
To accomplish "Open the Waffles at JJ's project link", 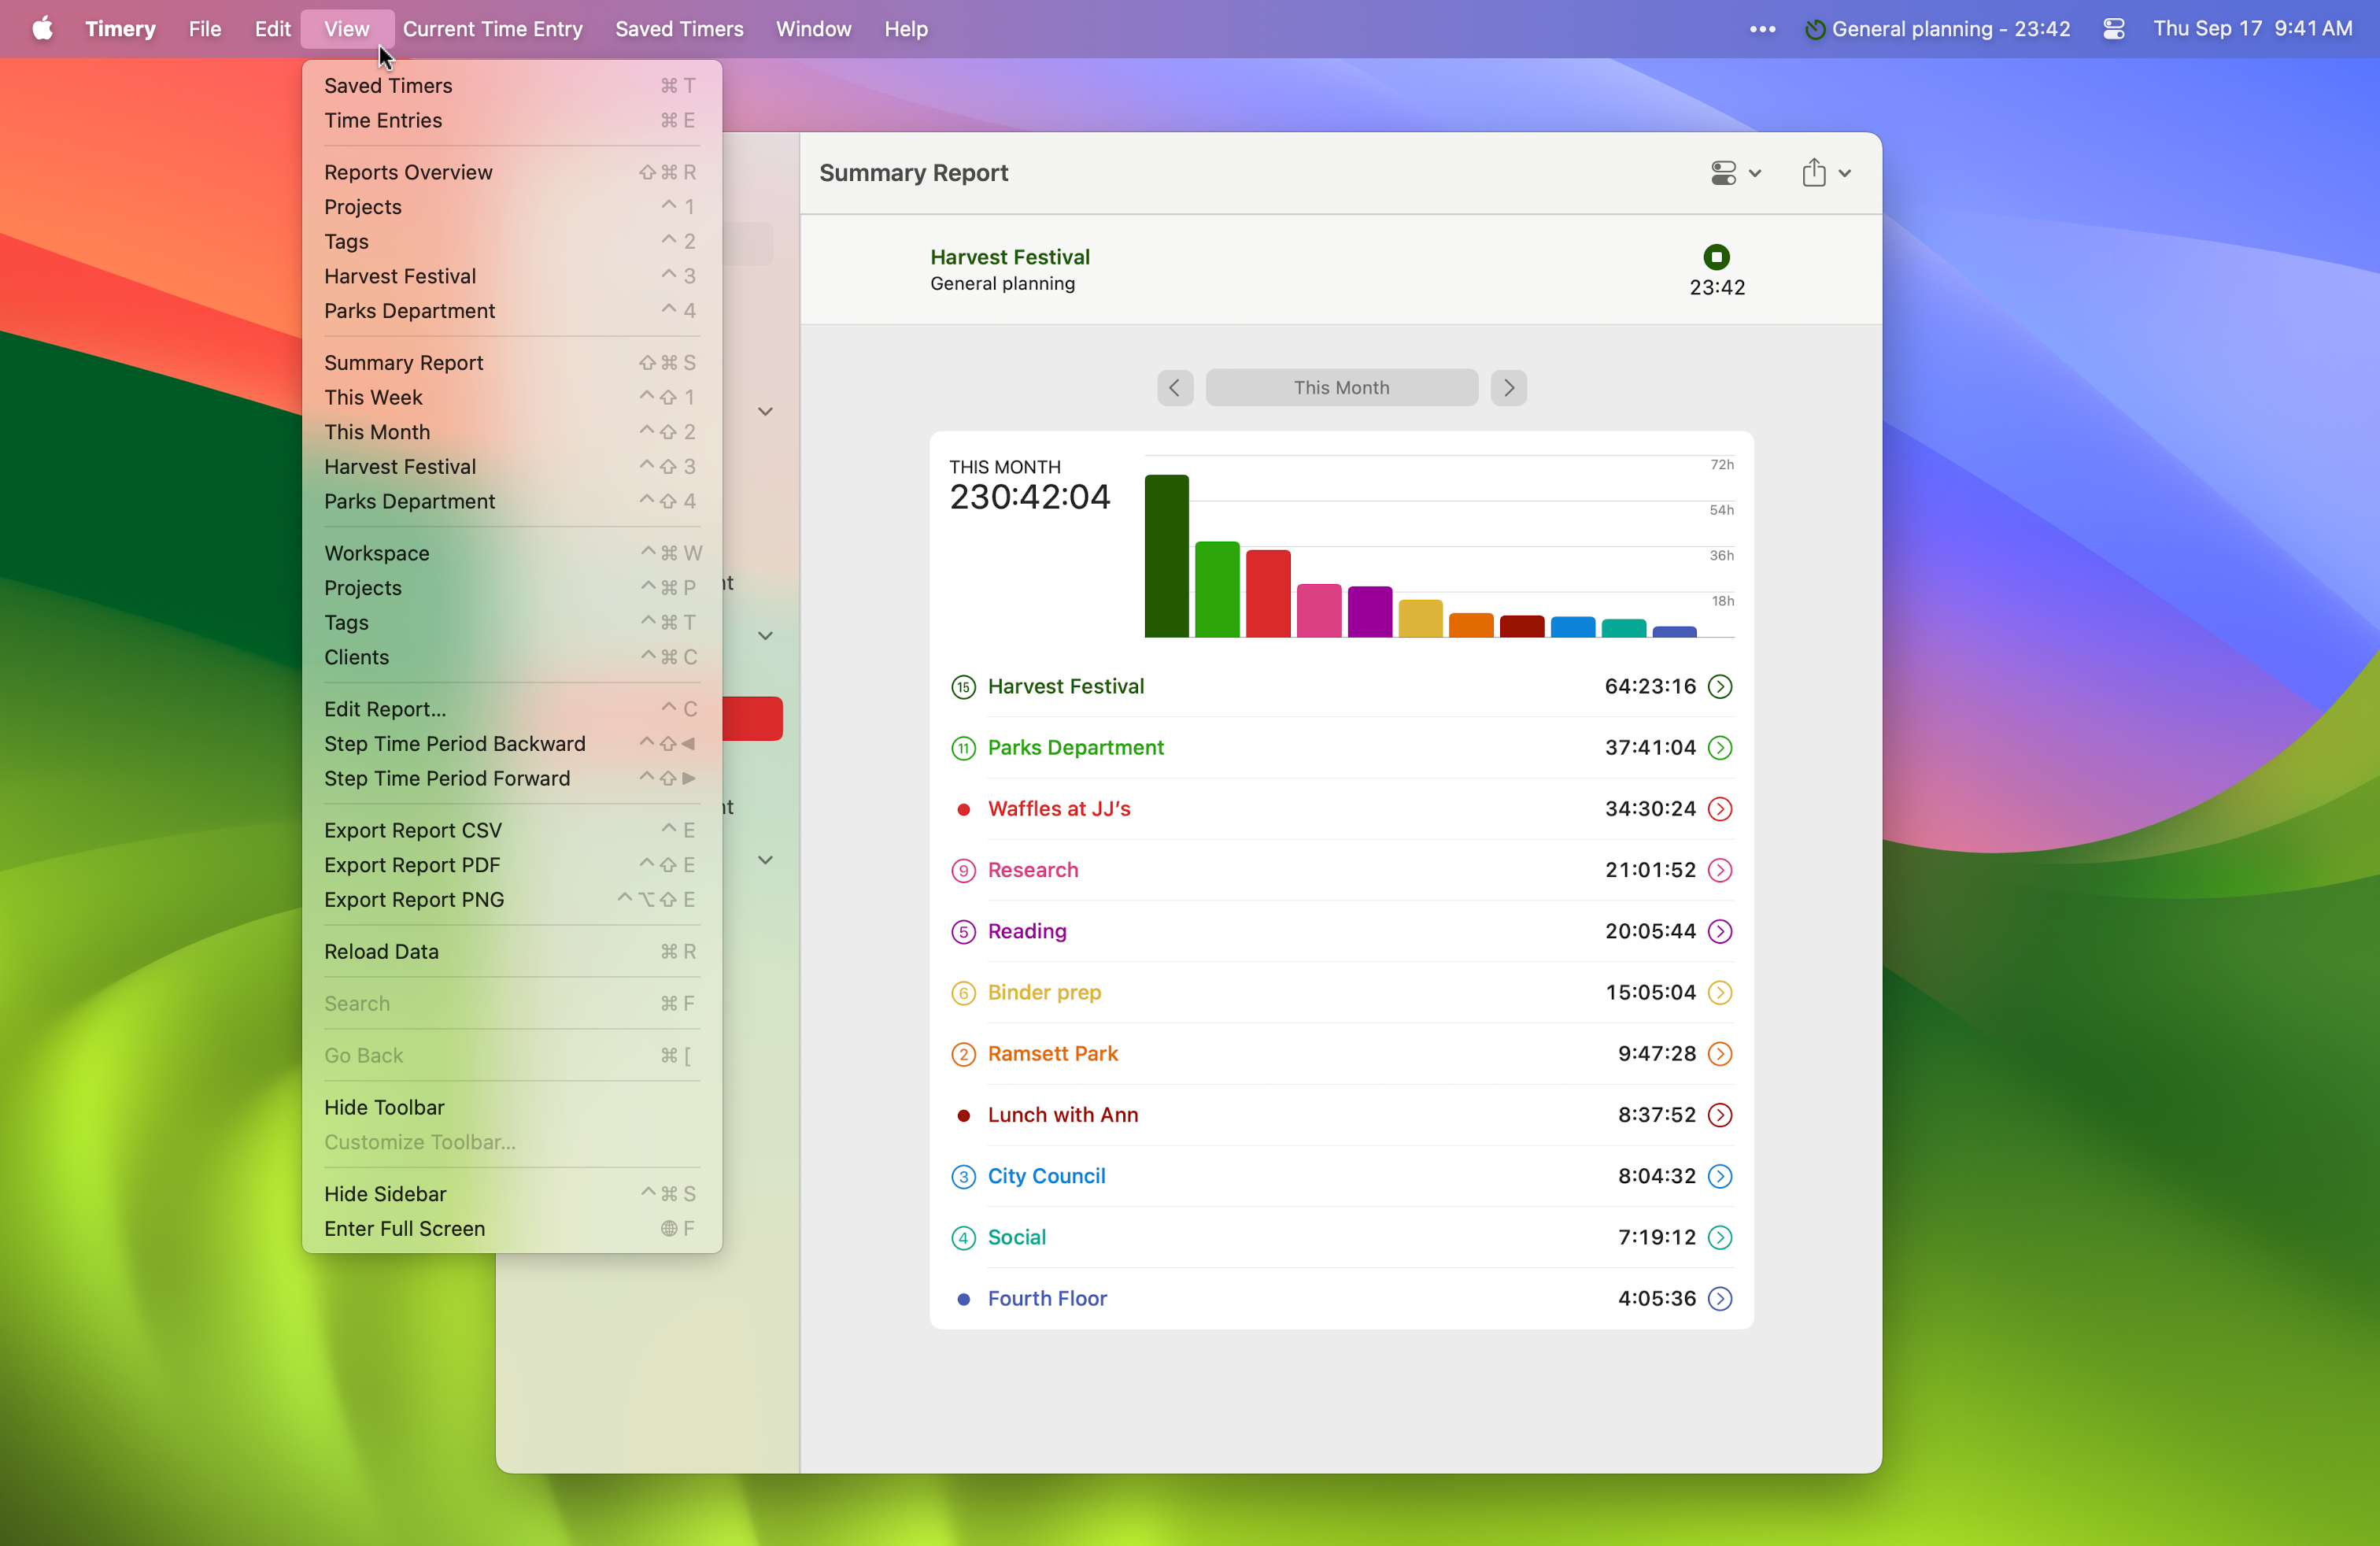I will pyautogui.click(x=1059, y=809).
